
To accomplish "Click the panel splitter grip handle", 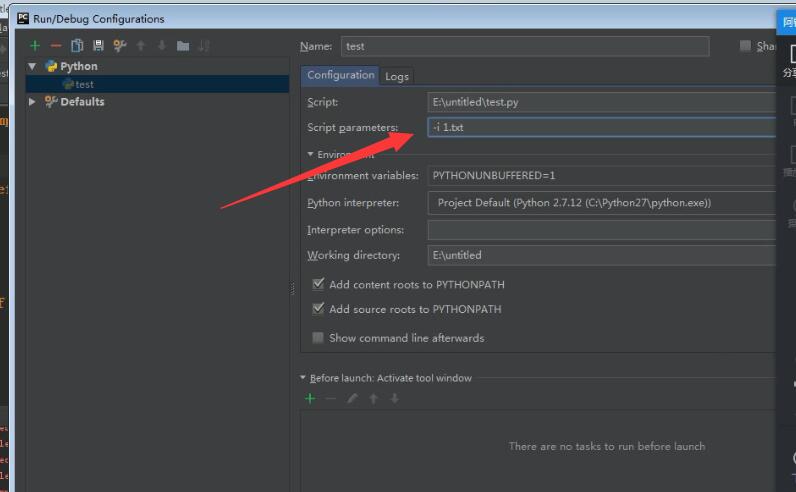I will click(293, 289).
